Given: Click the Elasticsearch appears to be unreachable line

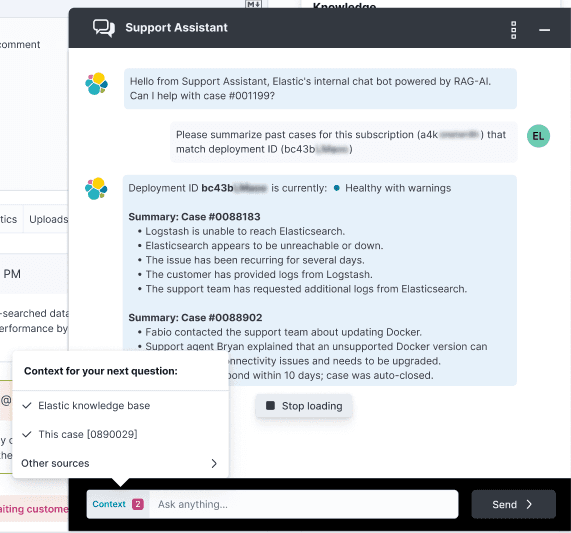Looking at the screenshot, I should tap(264, 245).
